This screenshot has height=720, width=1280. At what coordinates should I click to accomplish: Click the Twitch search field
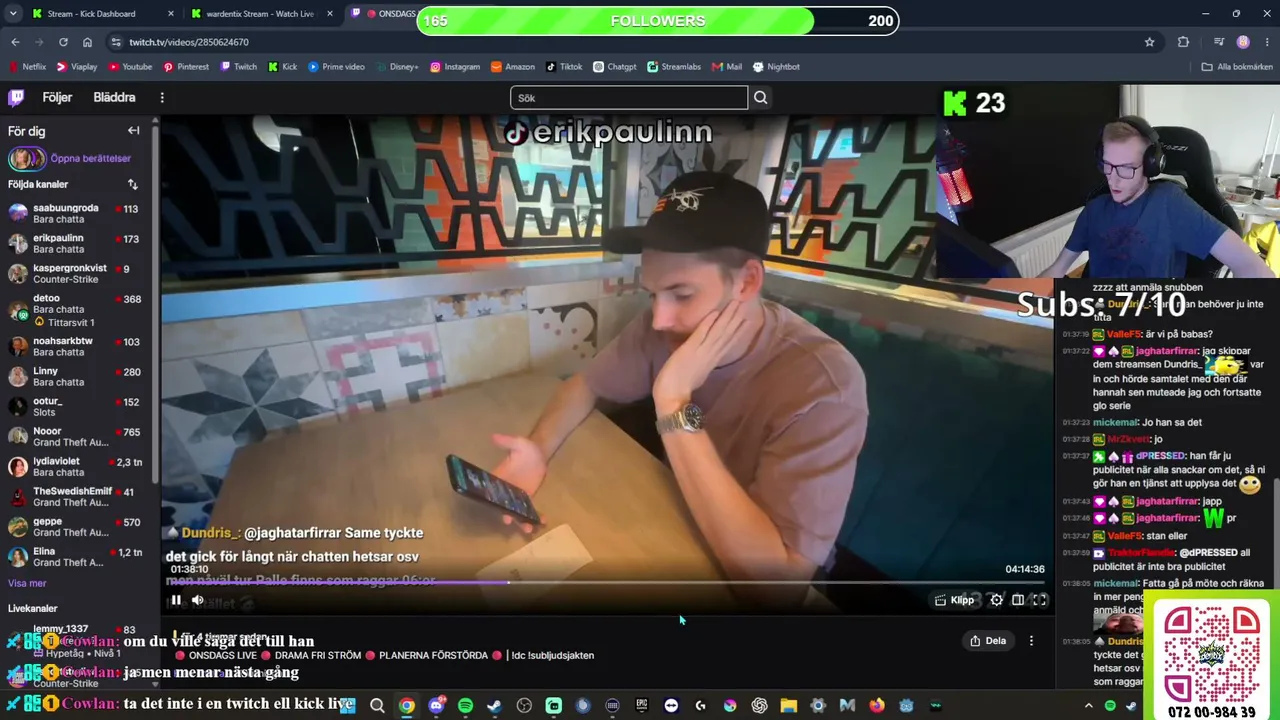(x=629, y=97)
